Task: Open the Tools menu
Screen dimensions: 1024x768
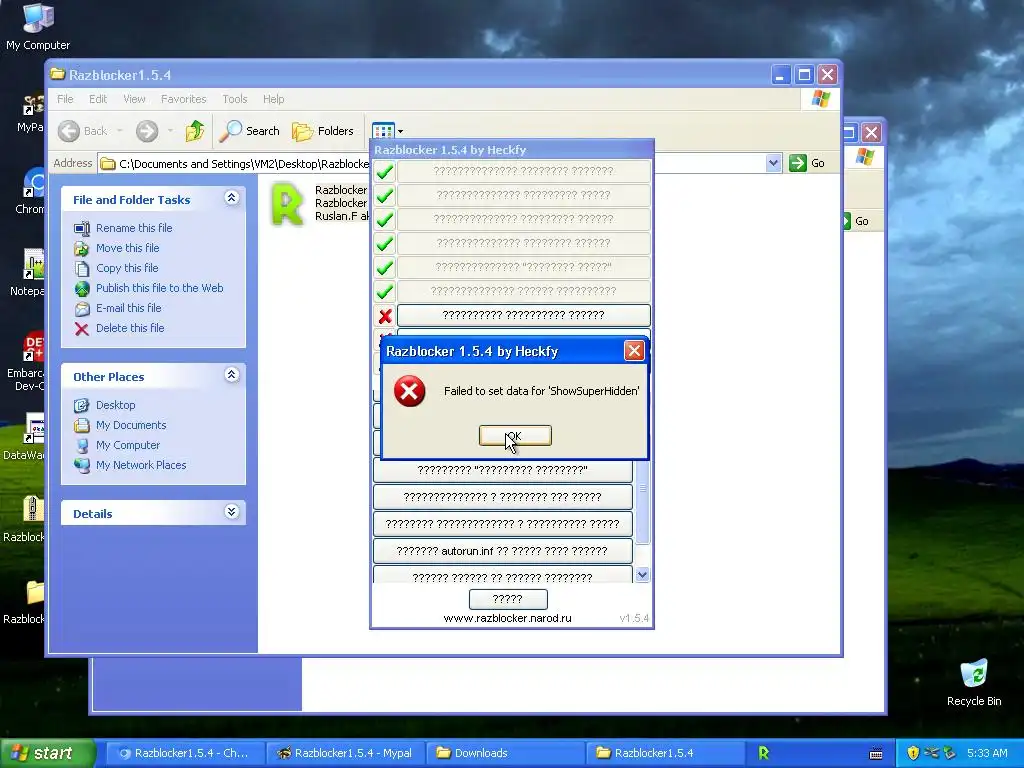Action: click(x=234, y=99)
